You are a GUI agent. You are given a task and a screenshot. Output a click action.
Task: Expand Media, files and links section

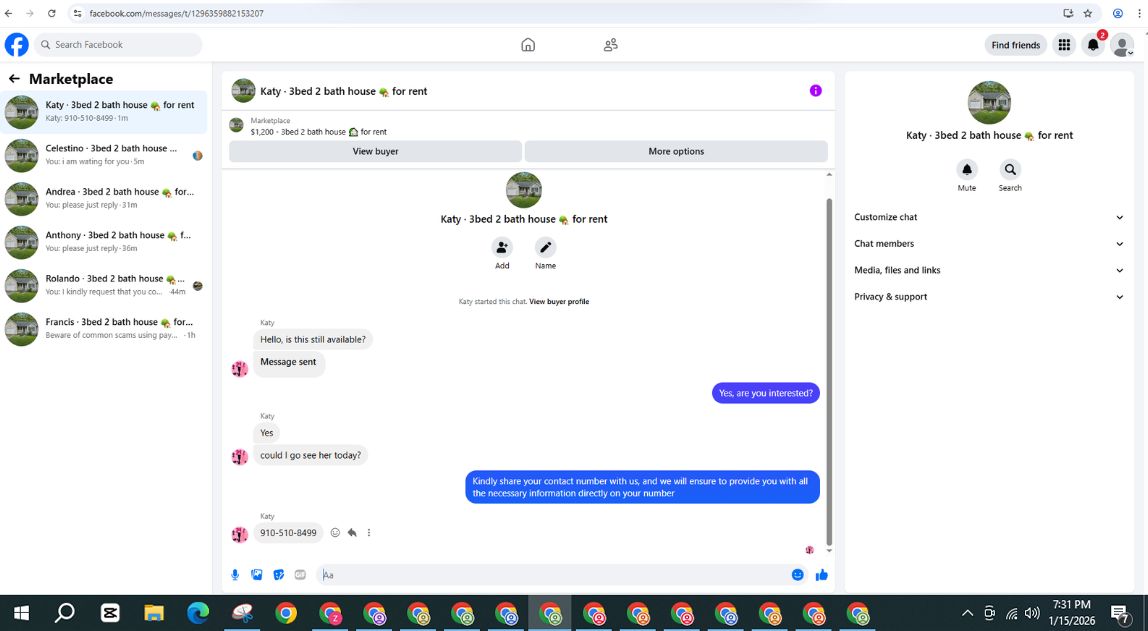[x=988, y=270]
